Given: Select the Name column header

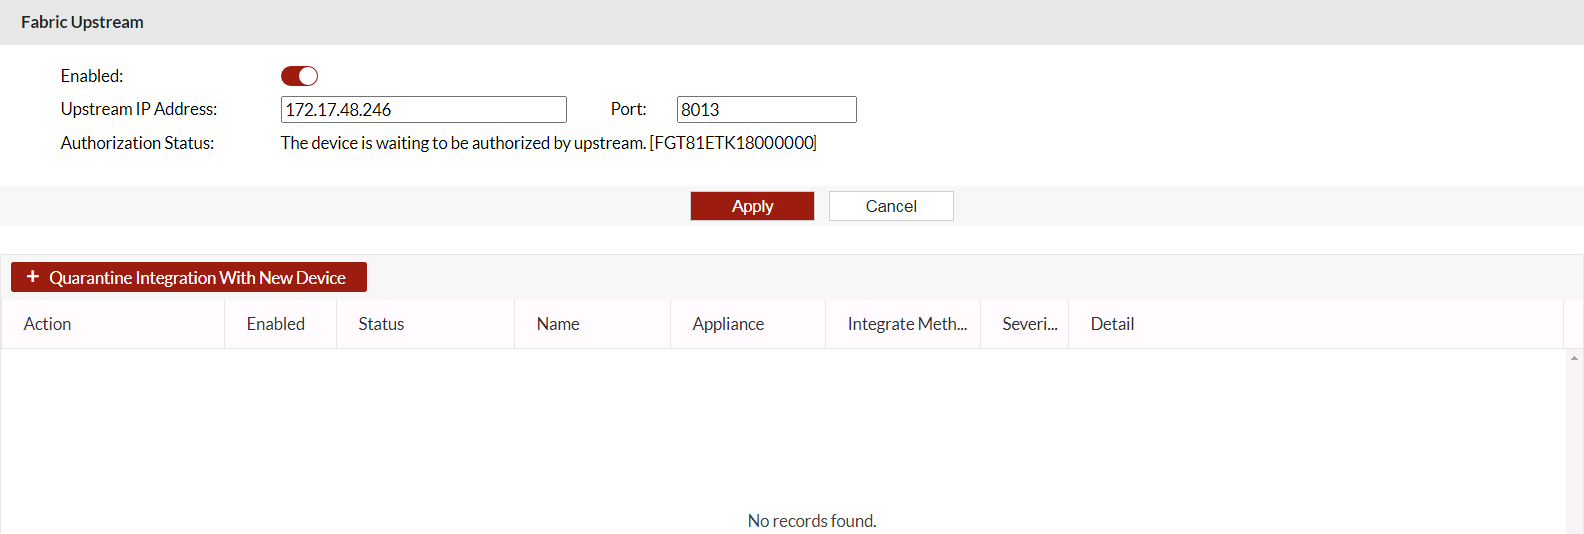Looking at the screenshot, I should coord(558,324).
